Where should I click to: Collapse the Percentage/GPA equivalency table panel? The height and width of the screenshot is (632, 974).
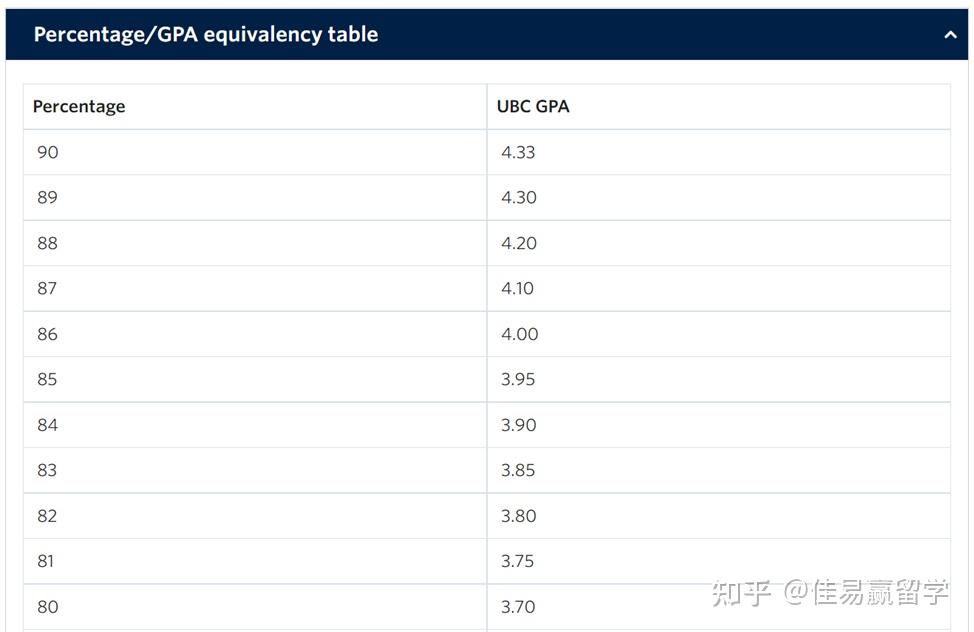[949, 34]
